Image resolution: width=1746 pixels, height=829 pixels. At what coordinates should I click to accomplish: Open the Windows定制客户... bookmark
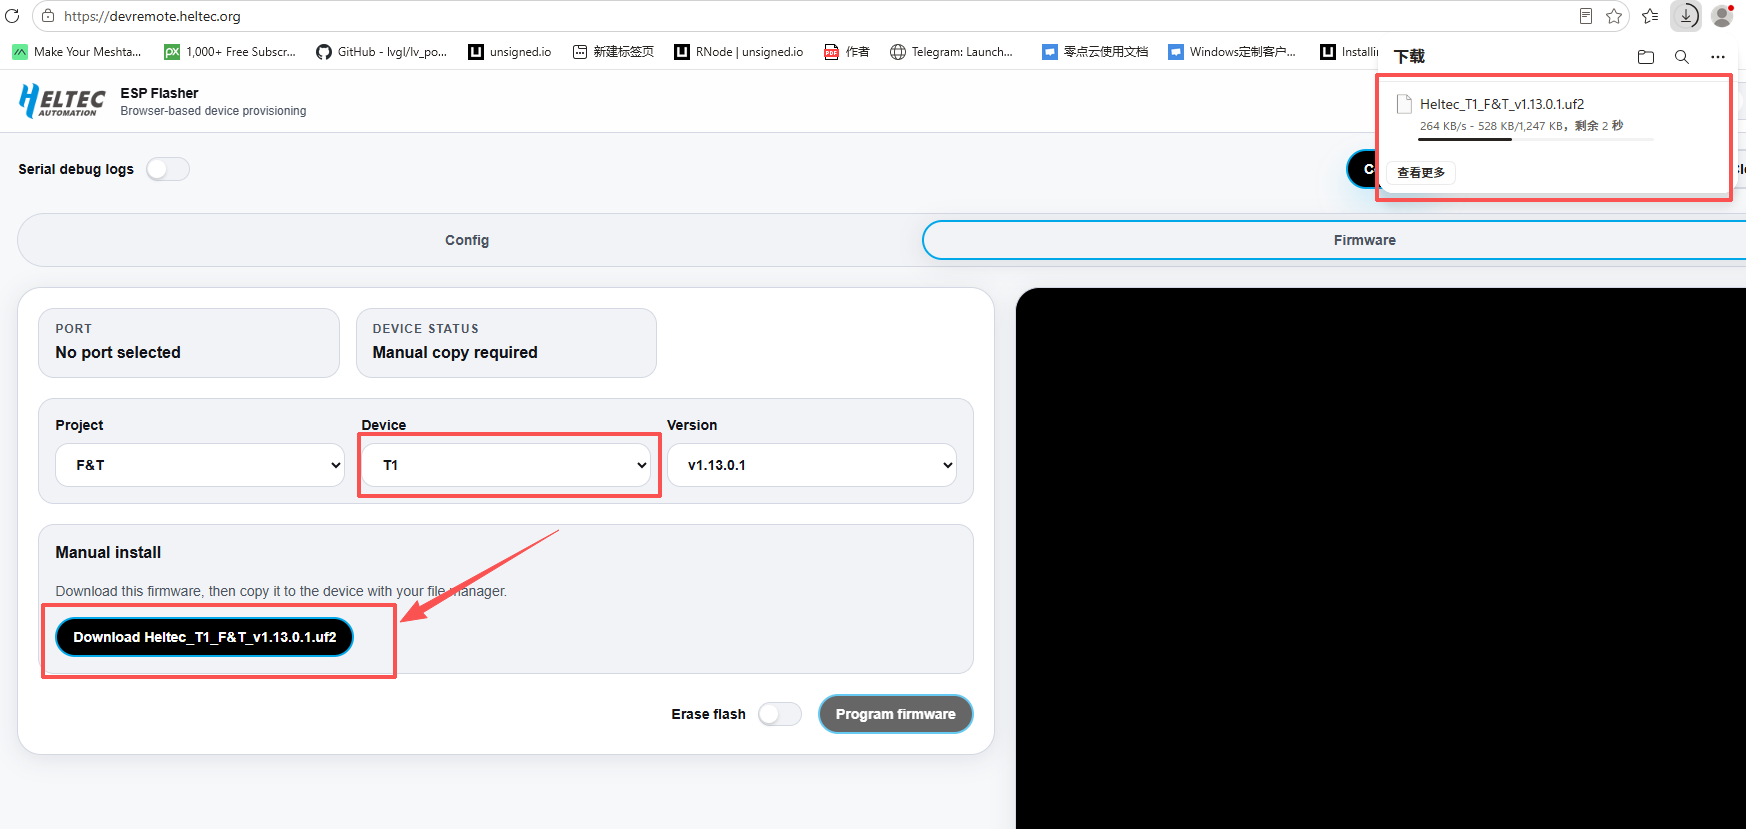tap(1232, 52)
